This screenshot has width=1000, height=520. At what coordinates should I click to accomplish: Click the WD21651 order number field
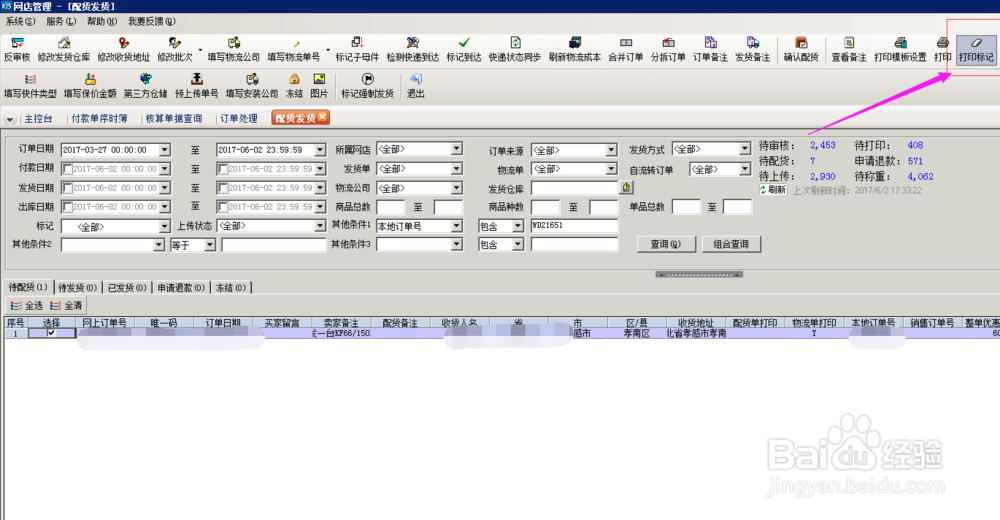(574, 226)
